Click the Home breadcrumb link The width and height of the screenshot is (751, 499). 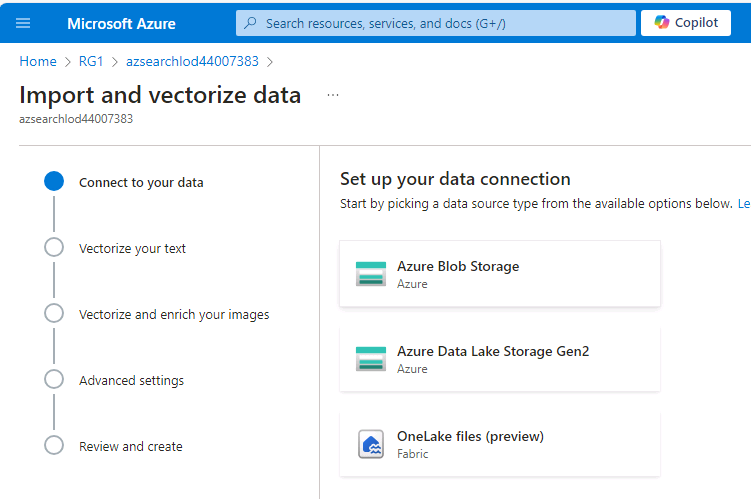(x=38, y=61)
